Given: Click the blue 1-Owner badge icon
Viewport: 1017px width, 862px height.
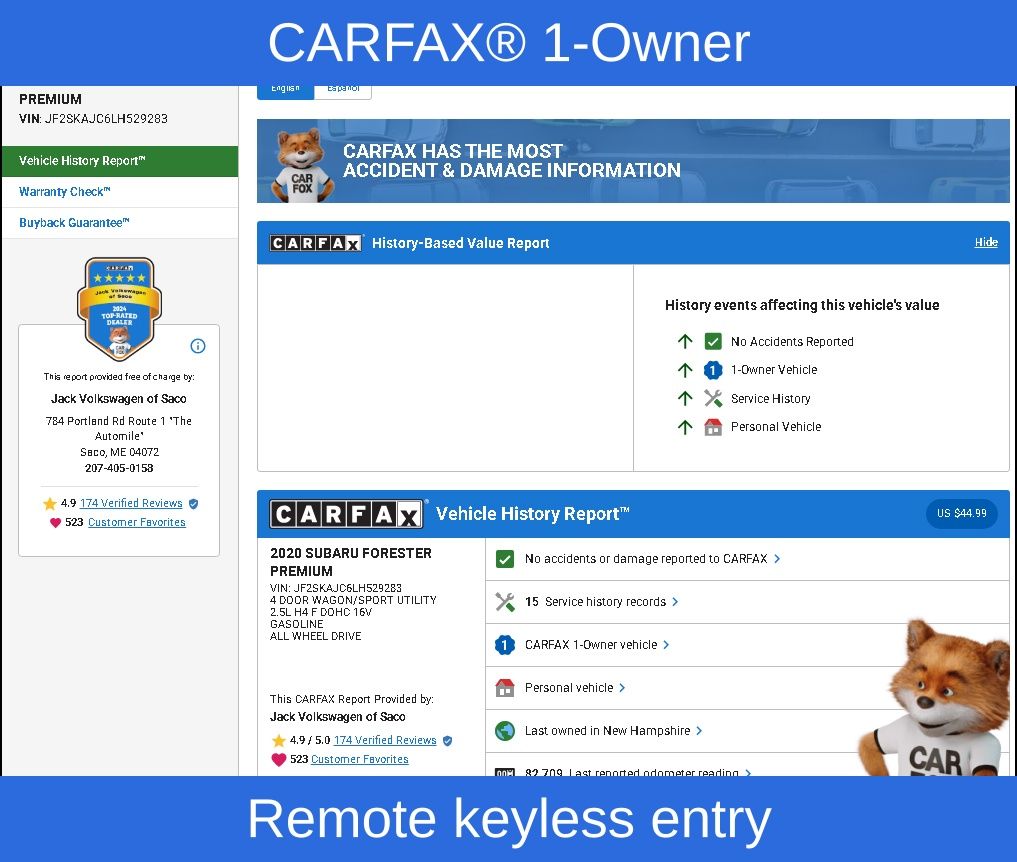Looking at the screenshot, I should pyautogui.click(x=505, y=645).
